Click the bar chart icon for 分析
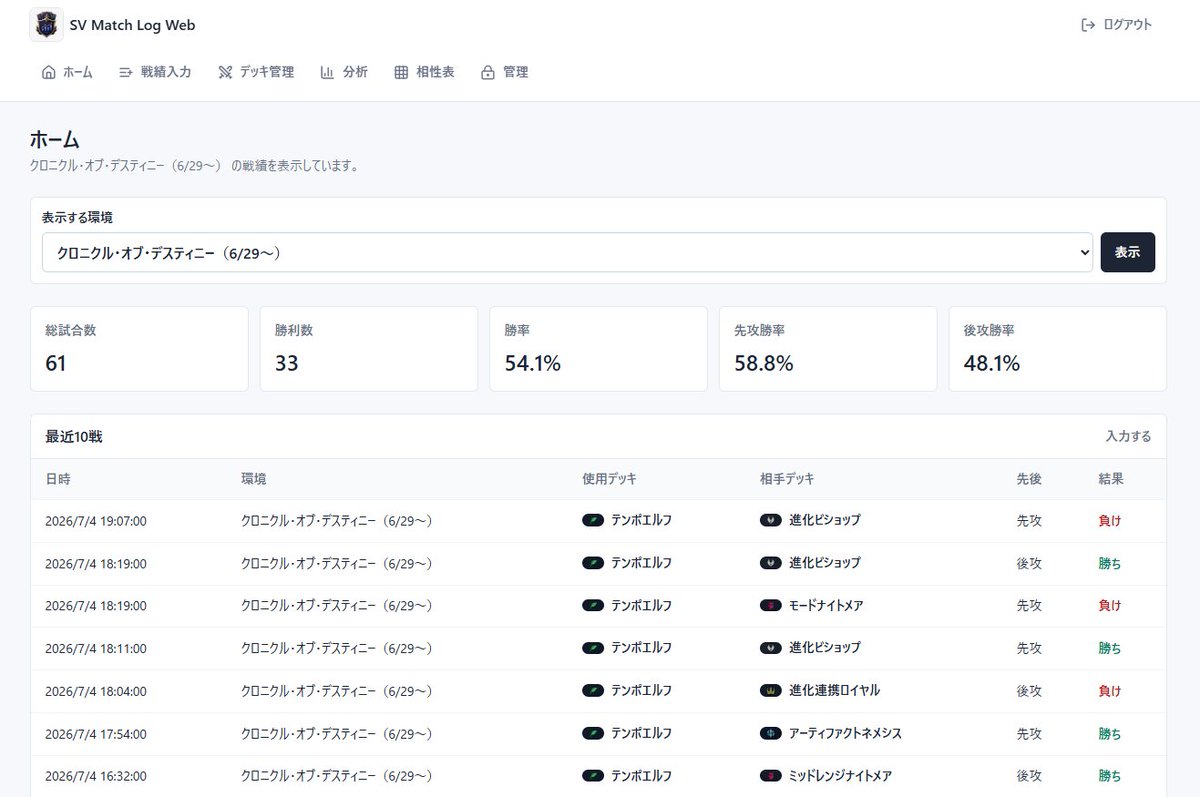Viewport: 1200px width, 797px height. coord(327,72)
